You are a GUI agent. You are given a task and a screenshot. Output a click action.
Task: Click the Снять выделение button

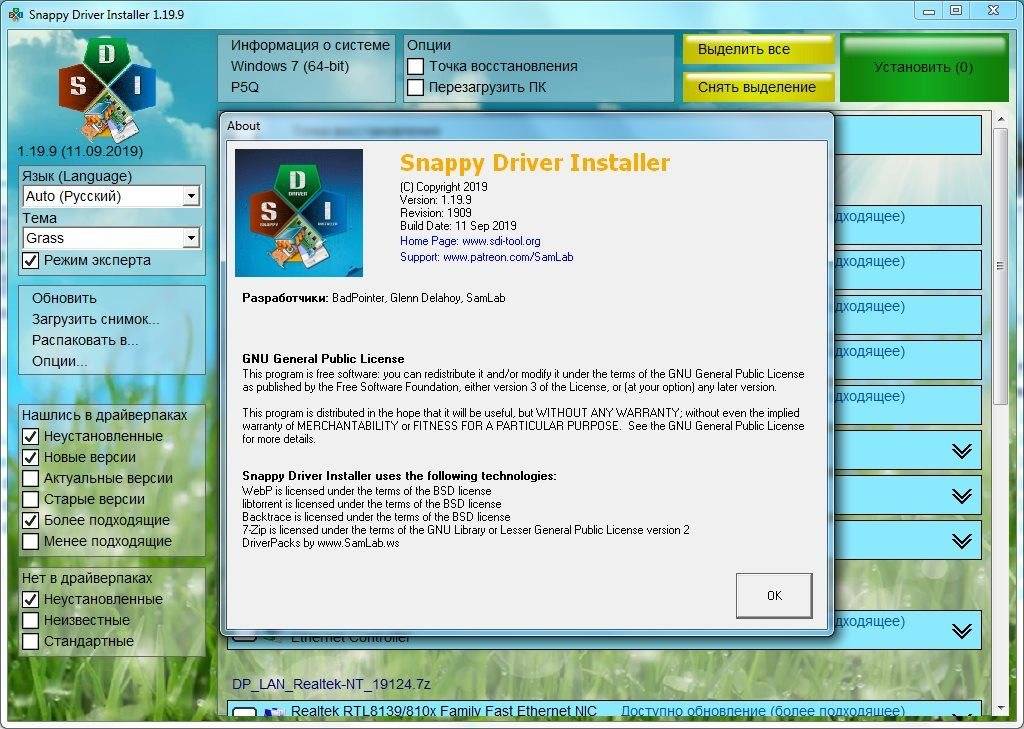[758, 87]
